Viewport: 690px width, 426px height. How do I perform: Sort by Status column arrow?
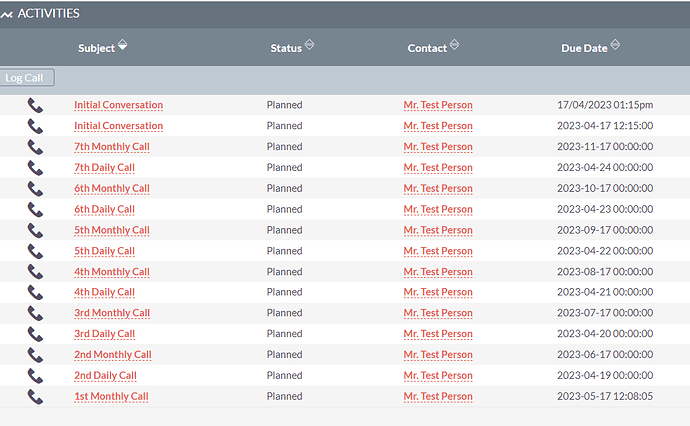[x=309, y=44]
